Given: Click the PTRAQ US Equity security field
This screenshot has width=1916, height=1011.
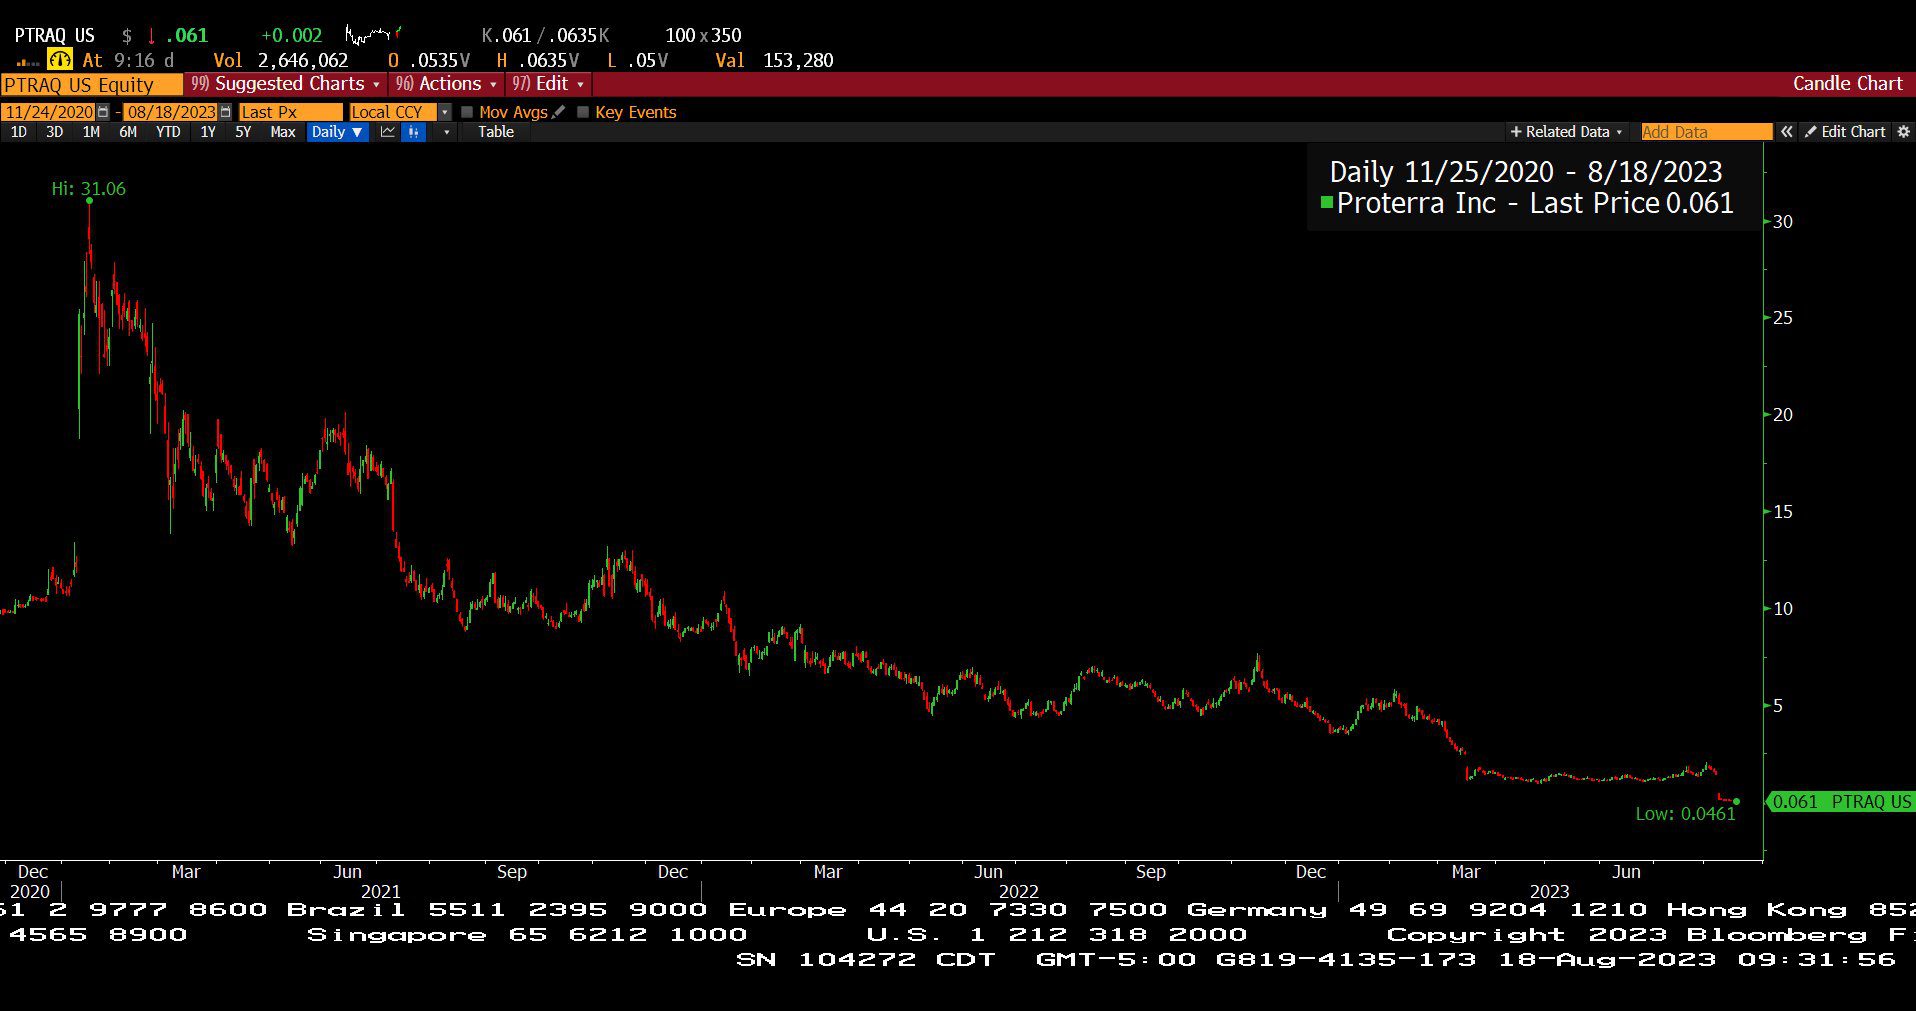Looking at the screenshot, I should [x=92, y=84].
